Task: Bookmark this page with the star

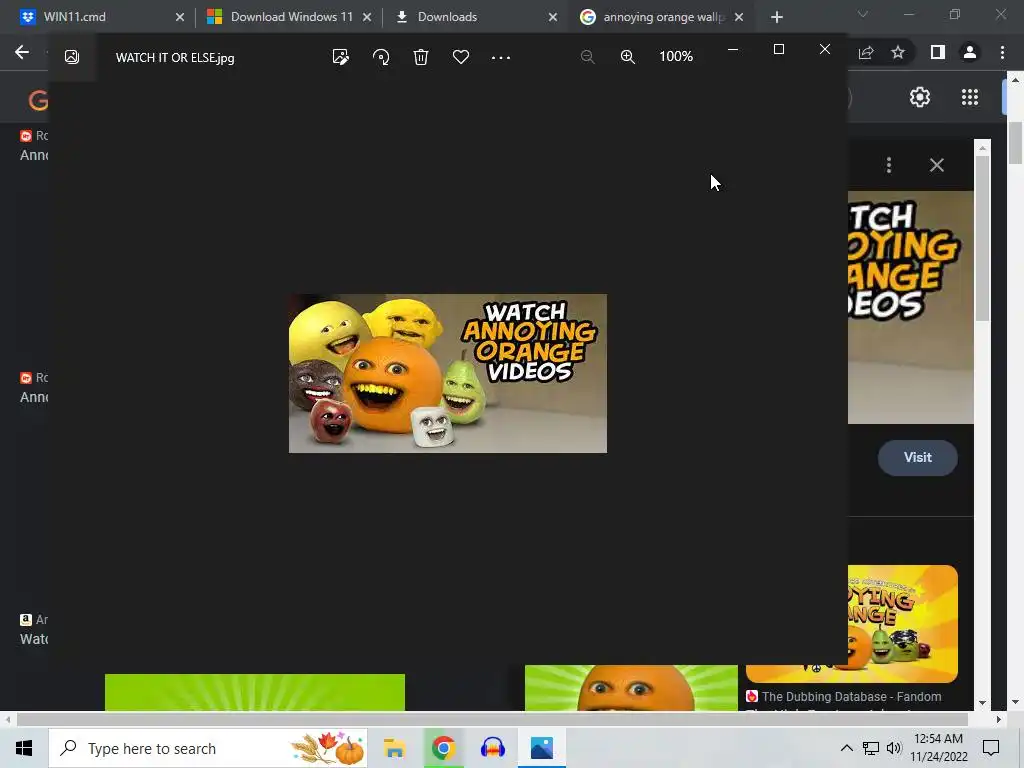Action: pyautogui.click(x=898, y=52)
